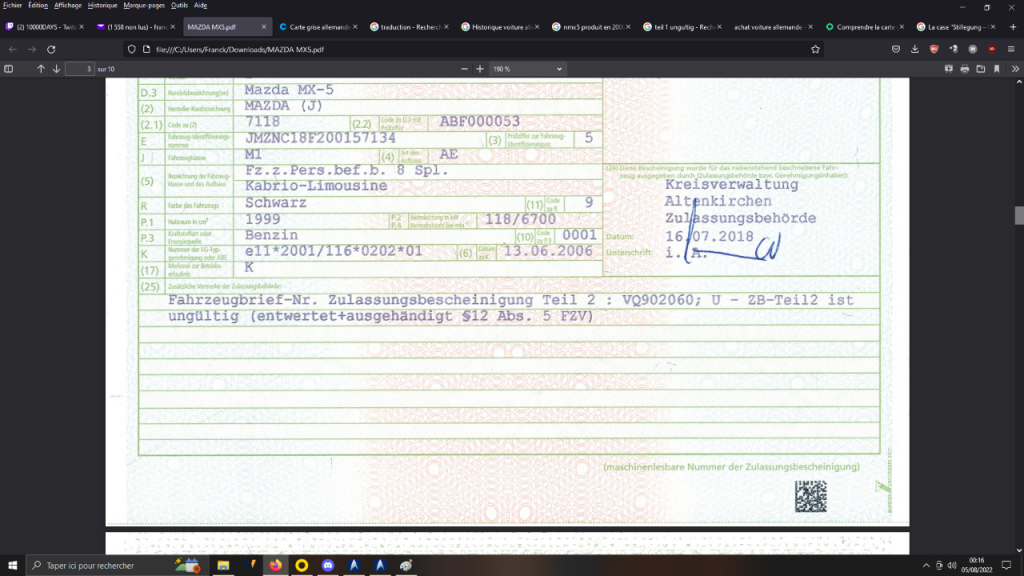Save to Pocket icon in toolbar

coord(896,49)
